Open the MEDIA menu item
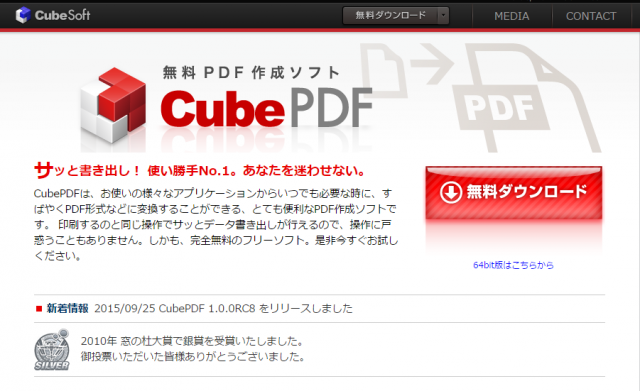640x391 pixels. (x=511, y=16)
